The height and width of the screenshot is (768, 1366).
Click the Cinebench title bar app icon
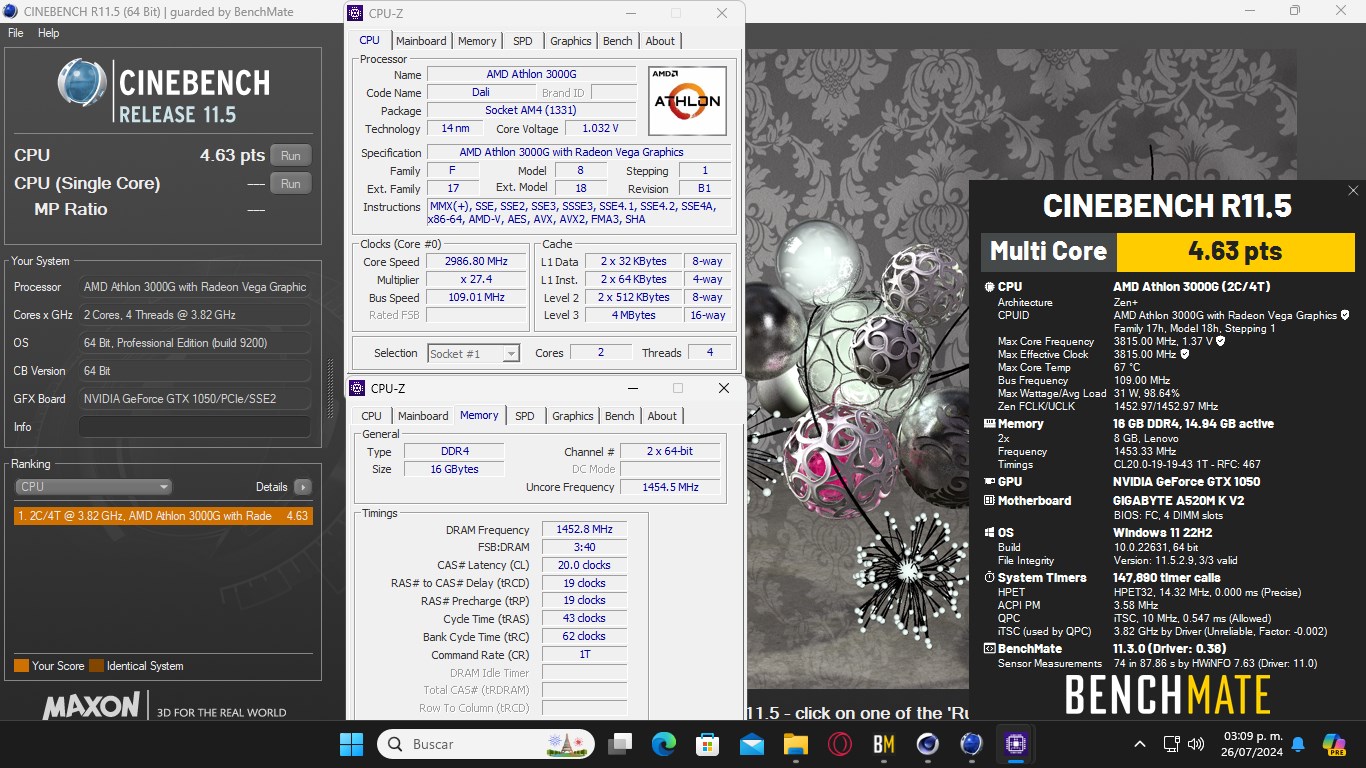pos(10,10)
